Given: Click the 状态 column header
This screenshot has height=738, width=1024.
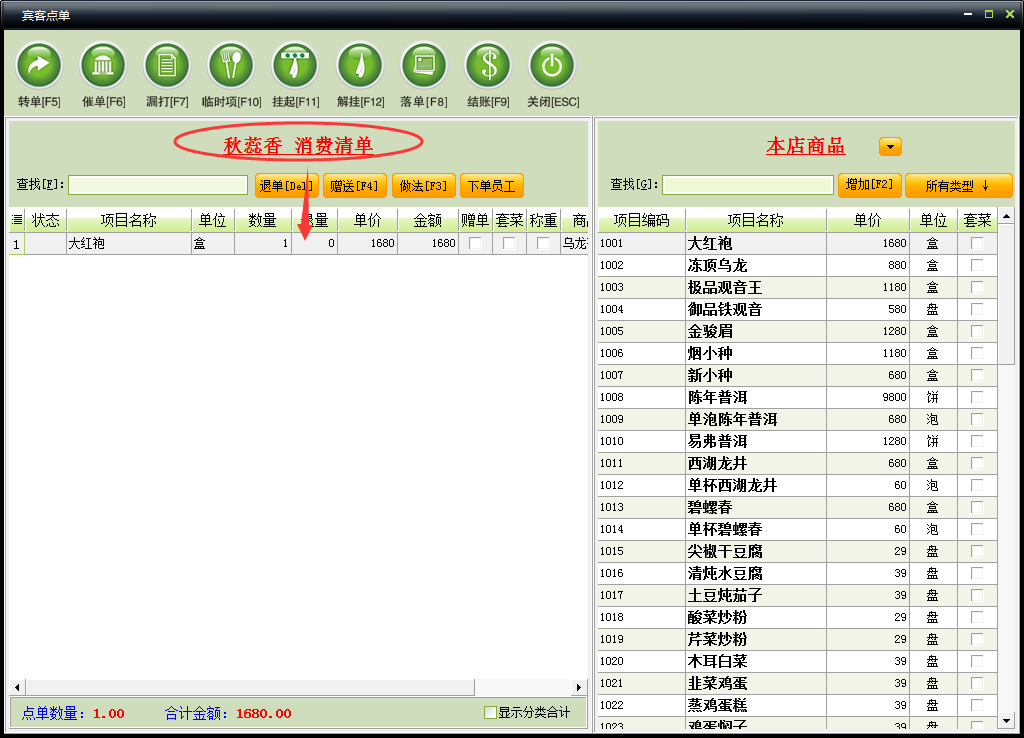Looking at the screenshot, I should pyautogui.click(x=46, y=220).
